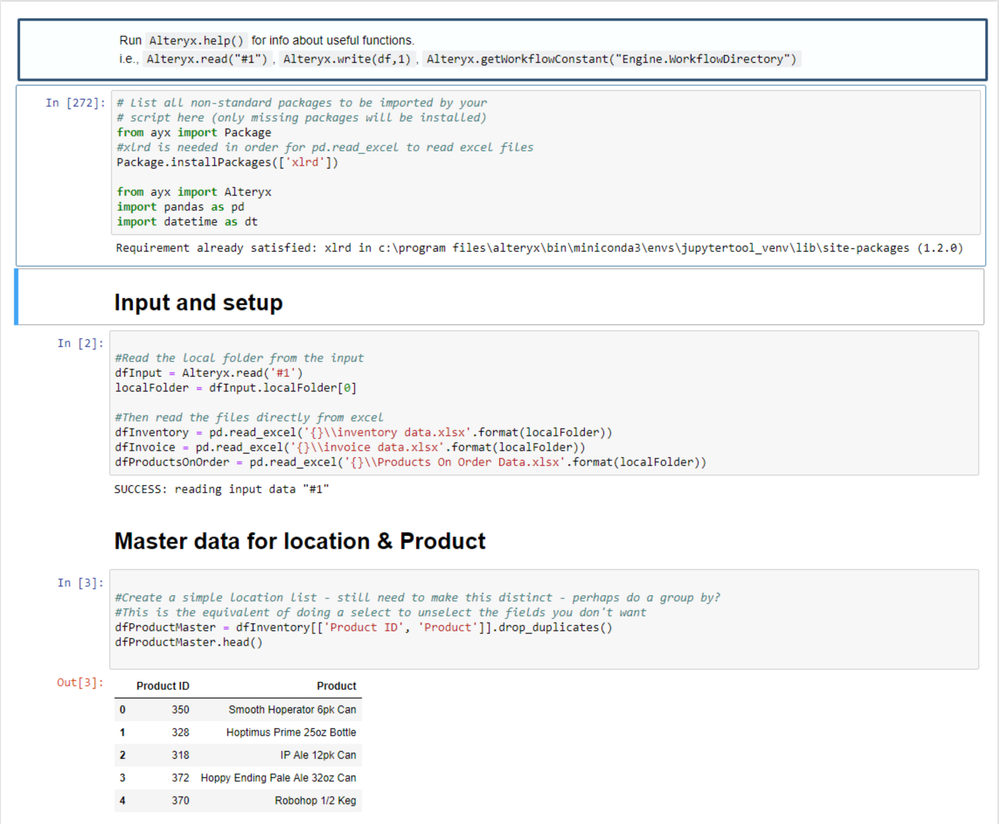Click 'Master data for location & Product' heading
The width and height of the screenshot is (999, 824).
click(x=300, y=542)
